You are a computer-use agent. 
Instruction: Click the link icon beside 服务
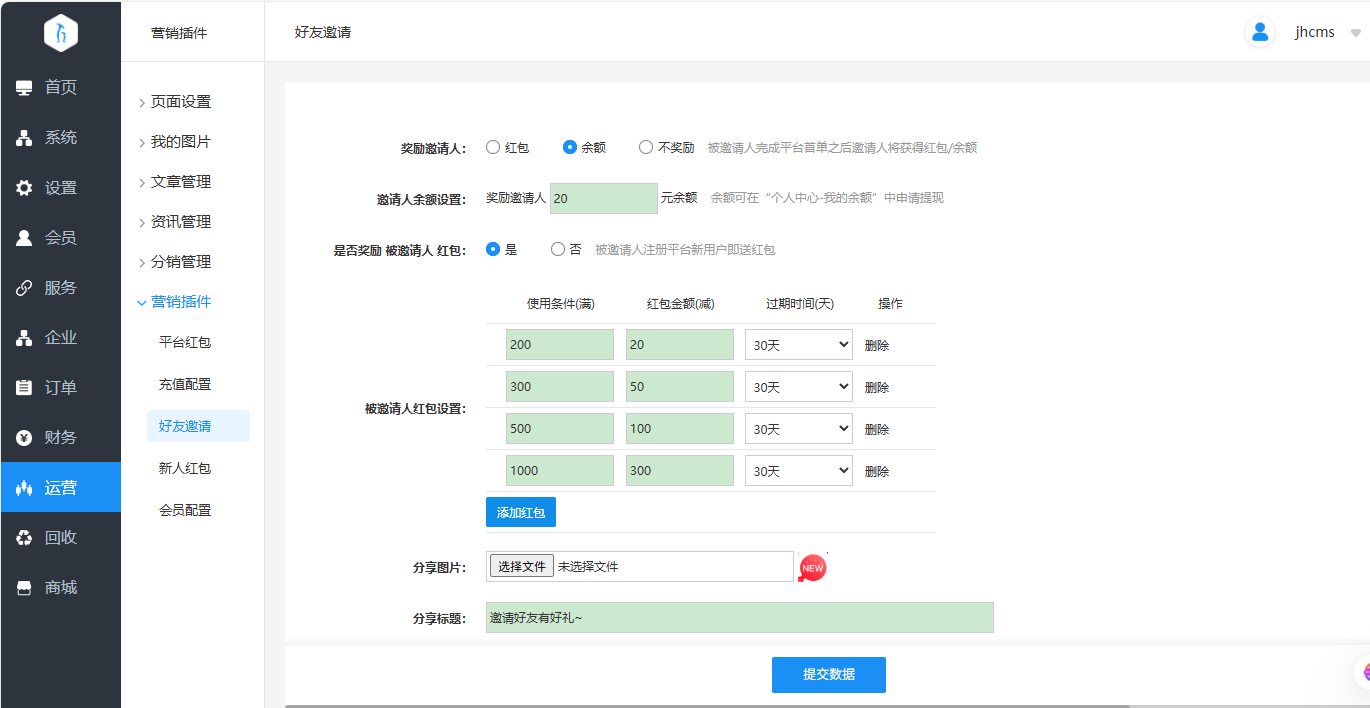(x=24, y=288)
